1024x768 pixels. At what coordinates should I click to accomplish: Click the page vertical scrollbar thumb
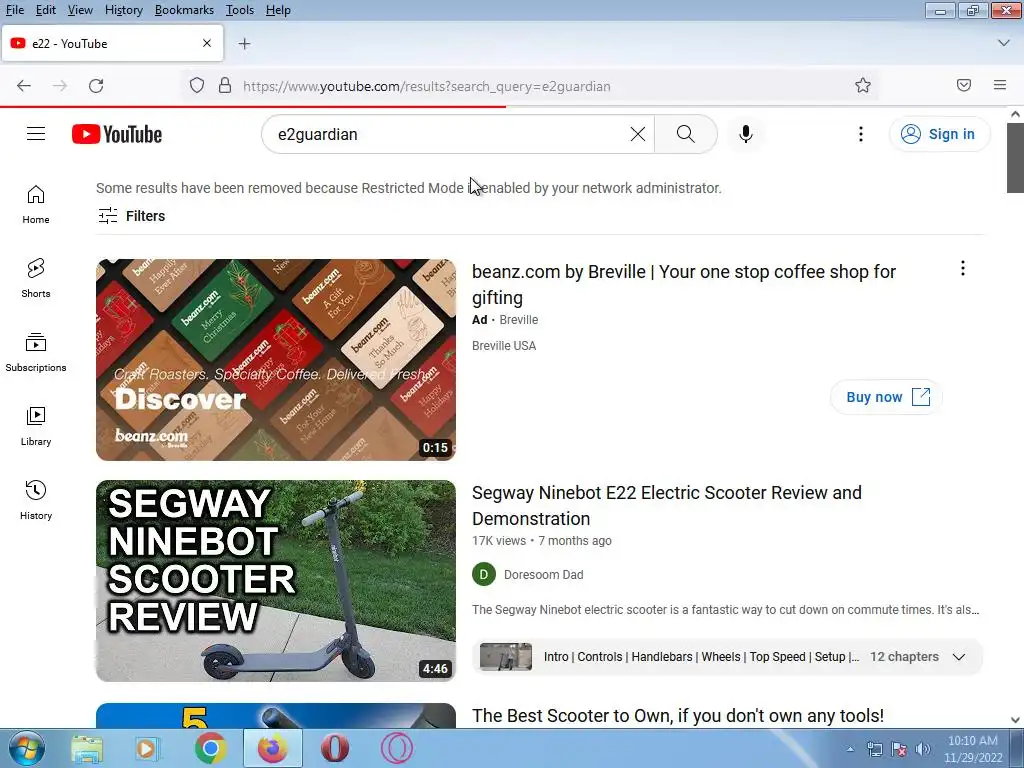click(x=1015, y=157)
